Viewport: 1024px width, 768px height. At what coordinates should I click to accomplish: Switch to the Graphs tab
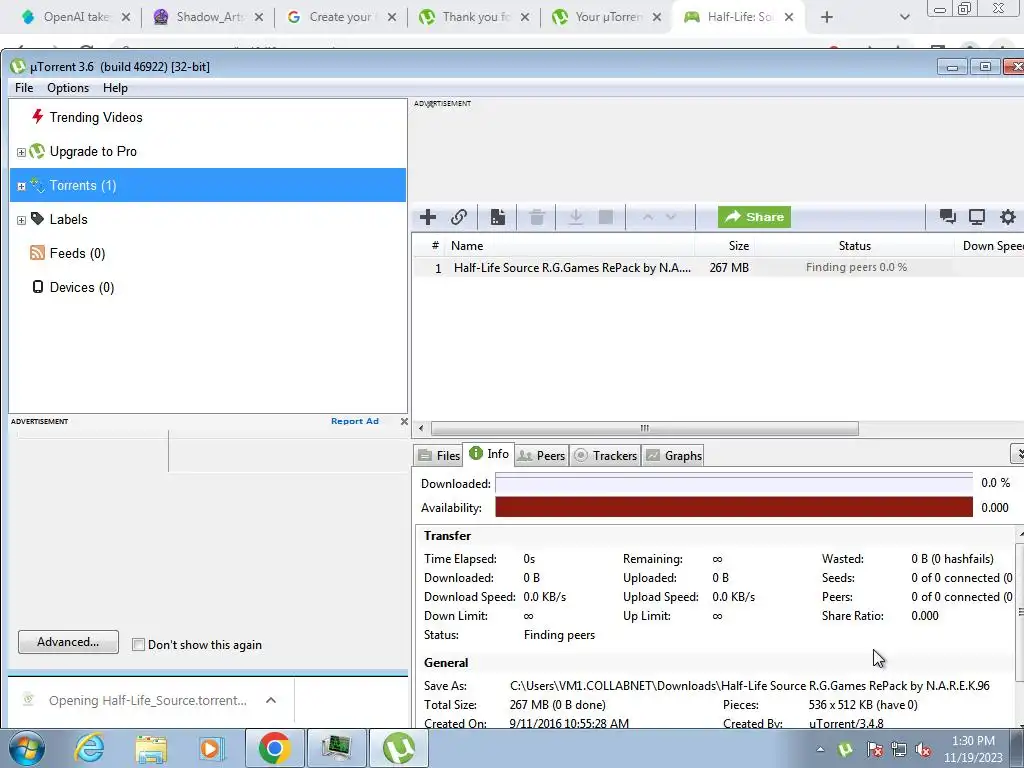(x=674, y=456)
